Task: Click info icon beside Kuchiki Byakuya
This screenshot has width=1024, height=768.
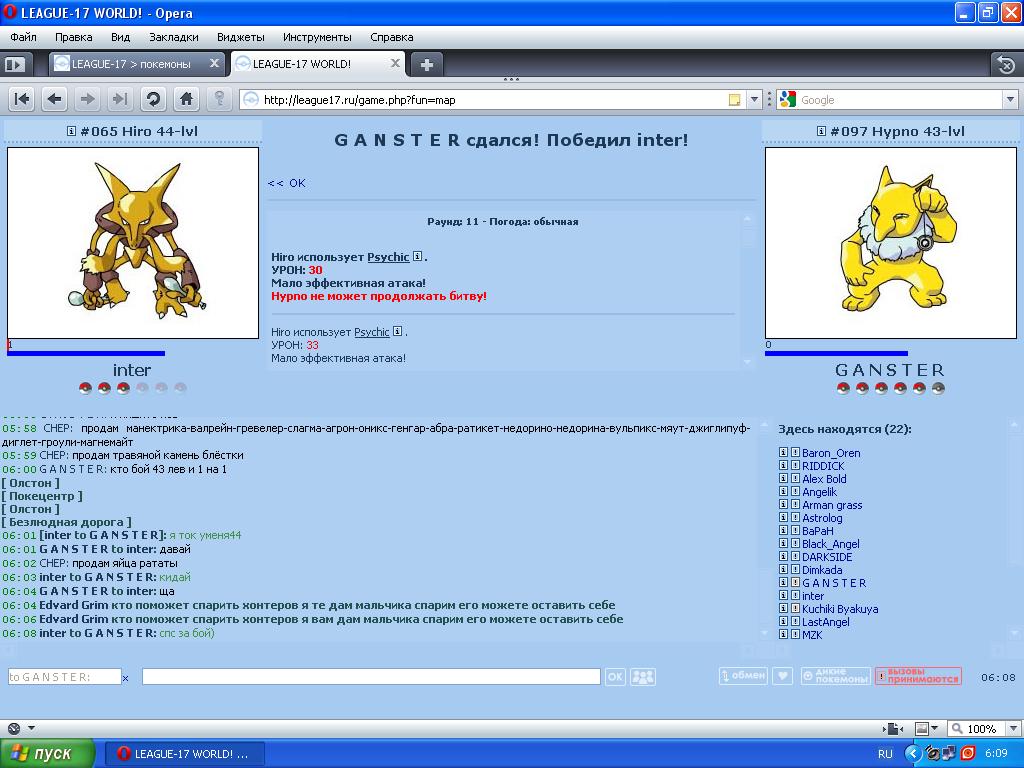Action: [784, 609]
